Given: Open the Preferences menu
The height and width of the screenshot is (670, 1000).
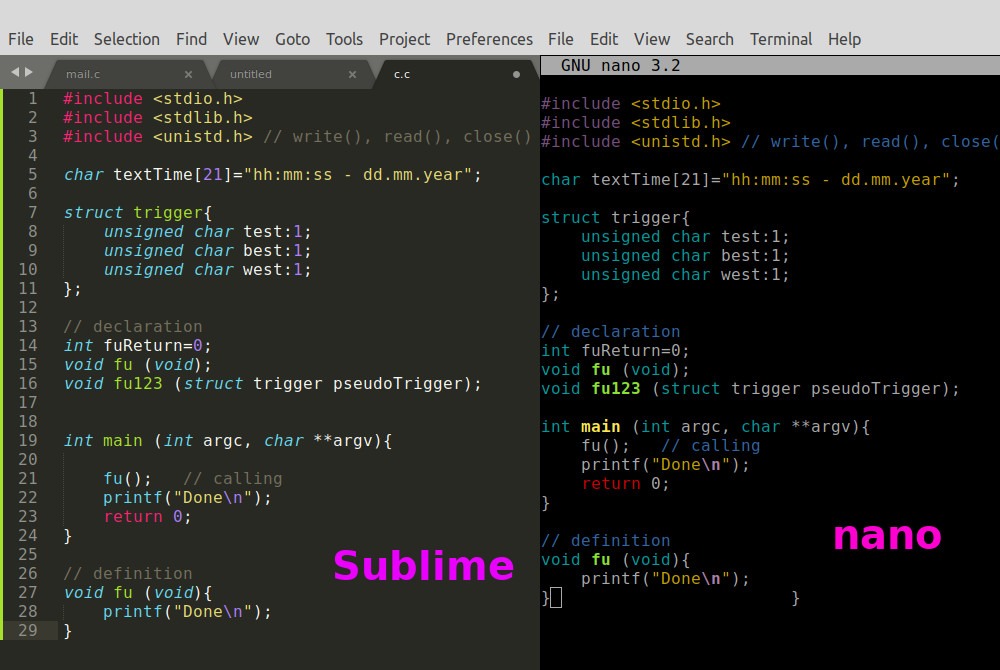Looking at the screenshot, I should [489, 40].
